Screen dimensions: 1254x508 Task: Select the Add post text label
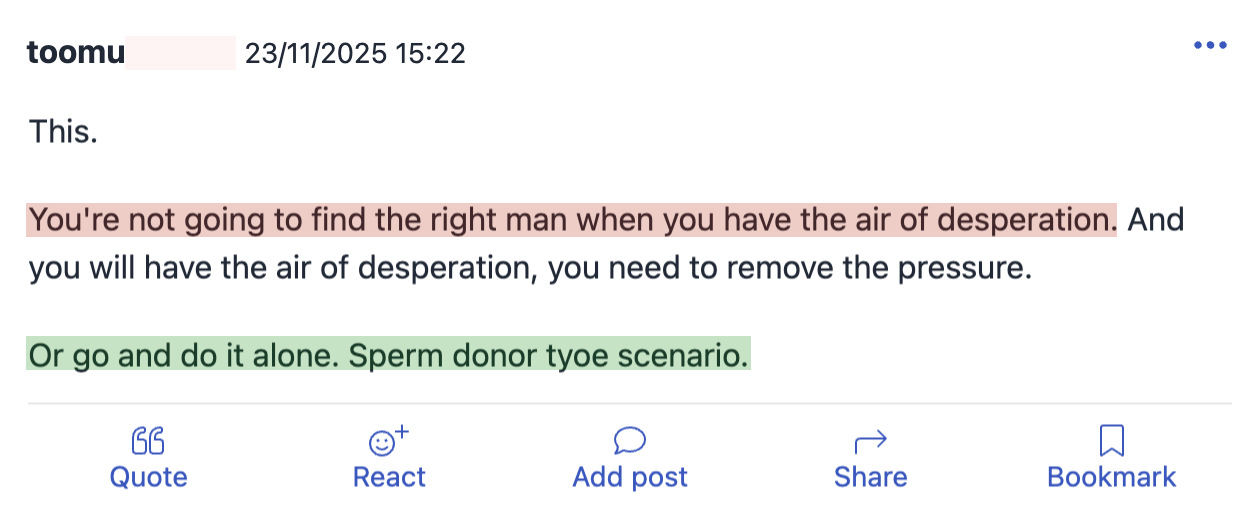point(630,477)
